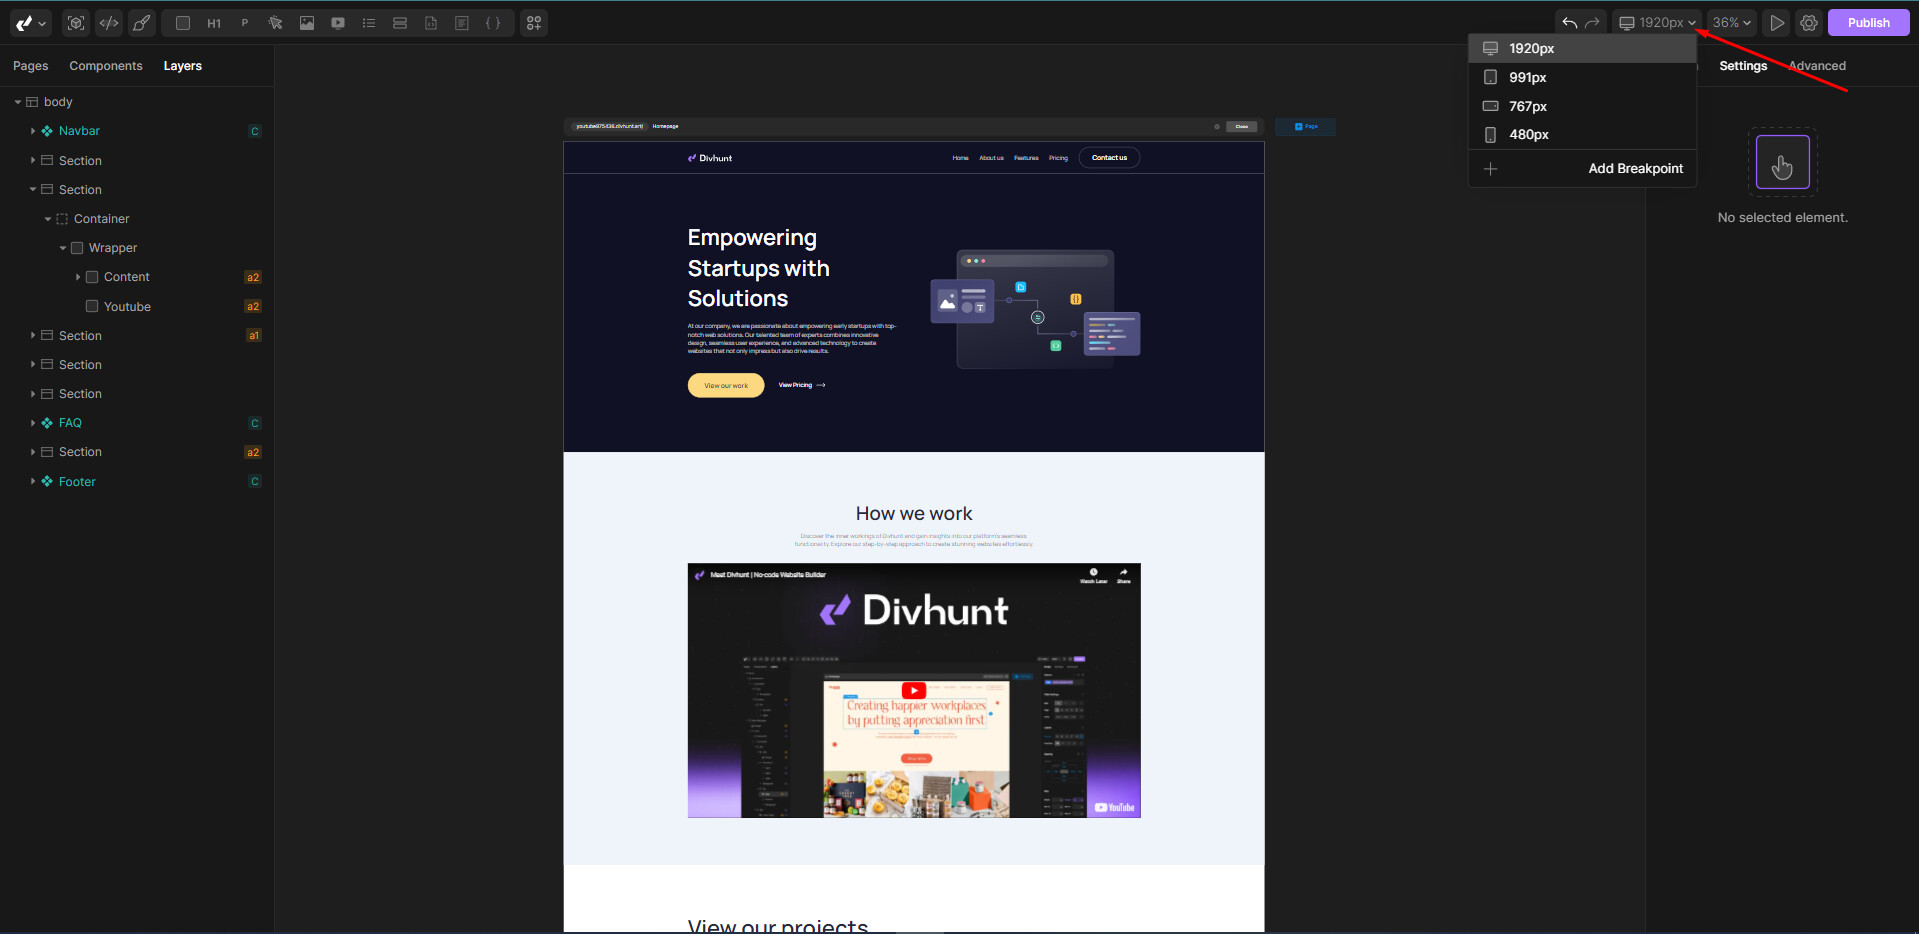Open the Settings tab in right panel
This screenshot has height=934, width=1919.
[x=1743, y=66]
